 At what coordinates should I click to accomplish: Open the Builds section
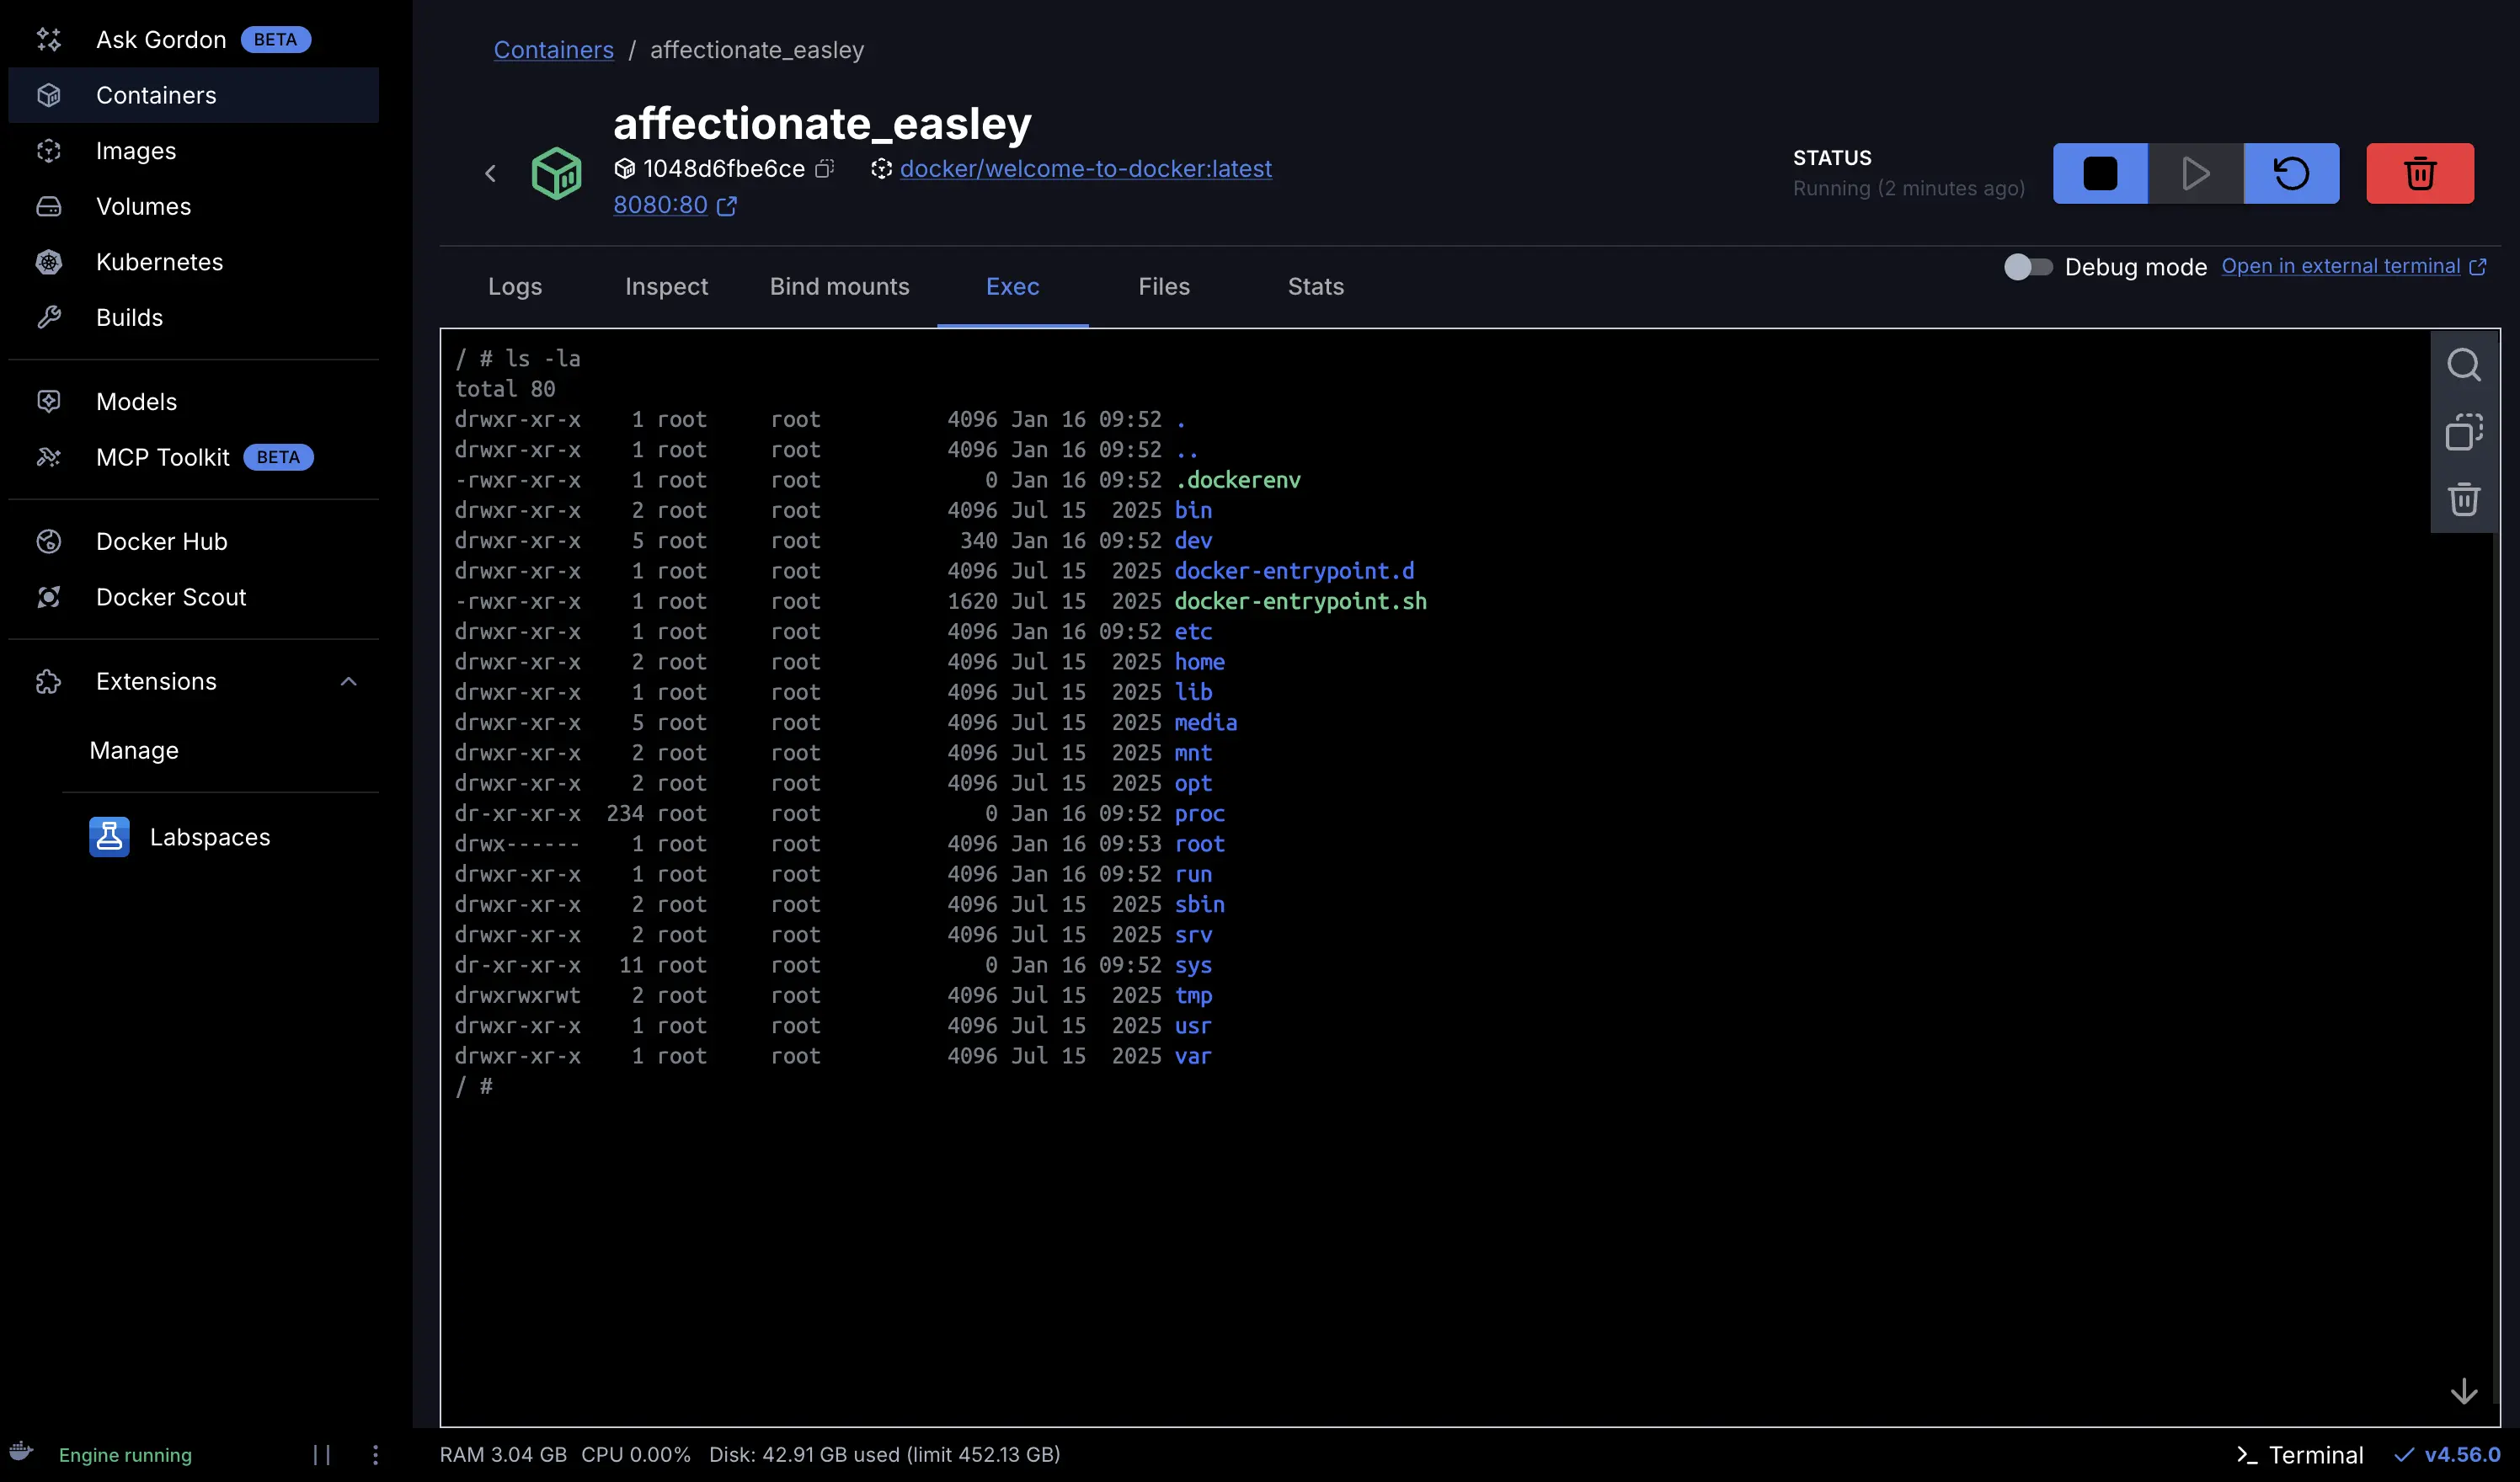pos(129,317)
